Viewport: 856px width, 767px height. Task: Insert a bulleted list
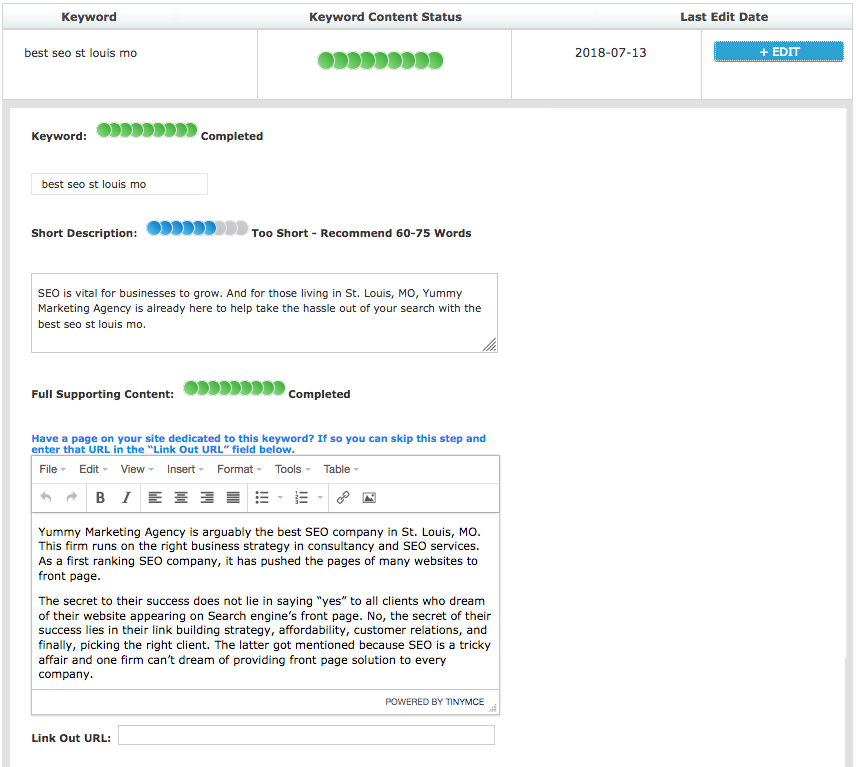pyautogui.click(x=262, y=497)
